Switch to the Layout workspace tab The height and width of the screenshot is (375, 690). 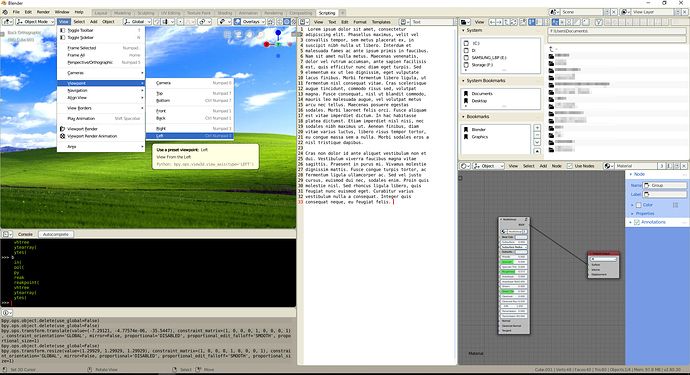tap(101, 13)
